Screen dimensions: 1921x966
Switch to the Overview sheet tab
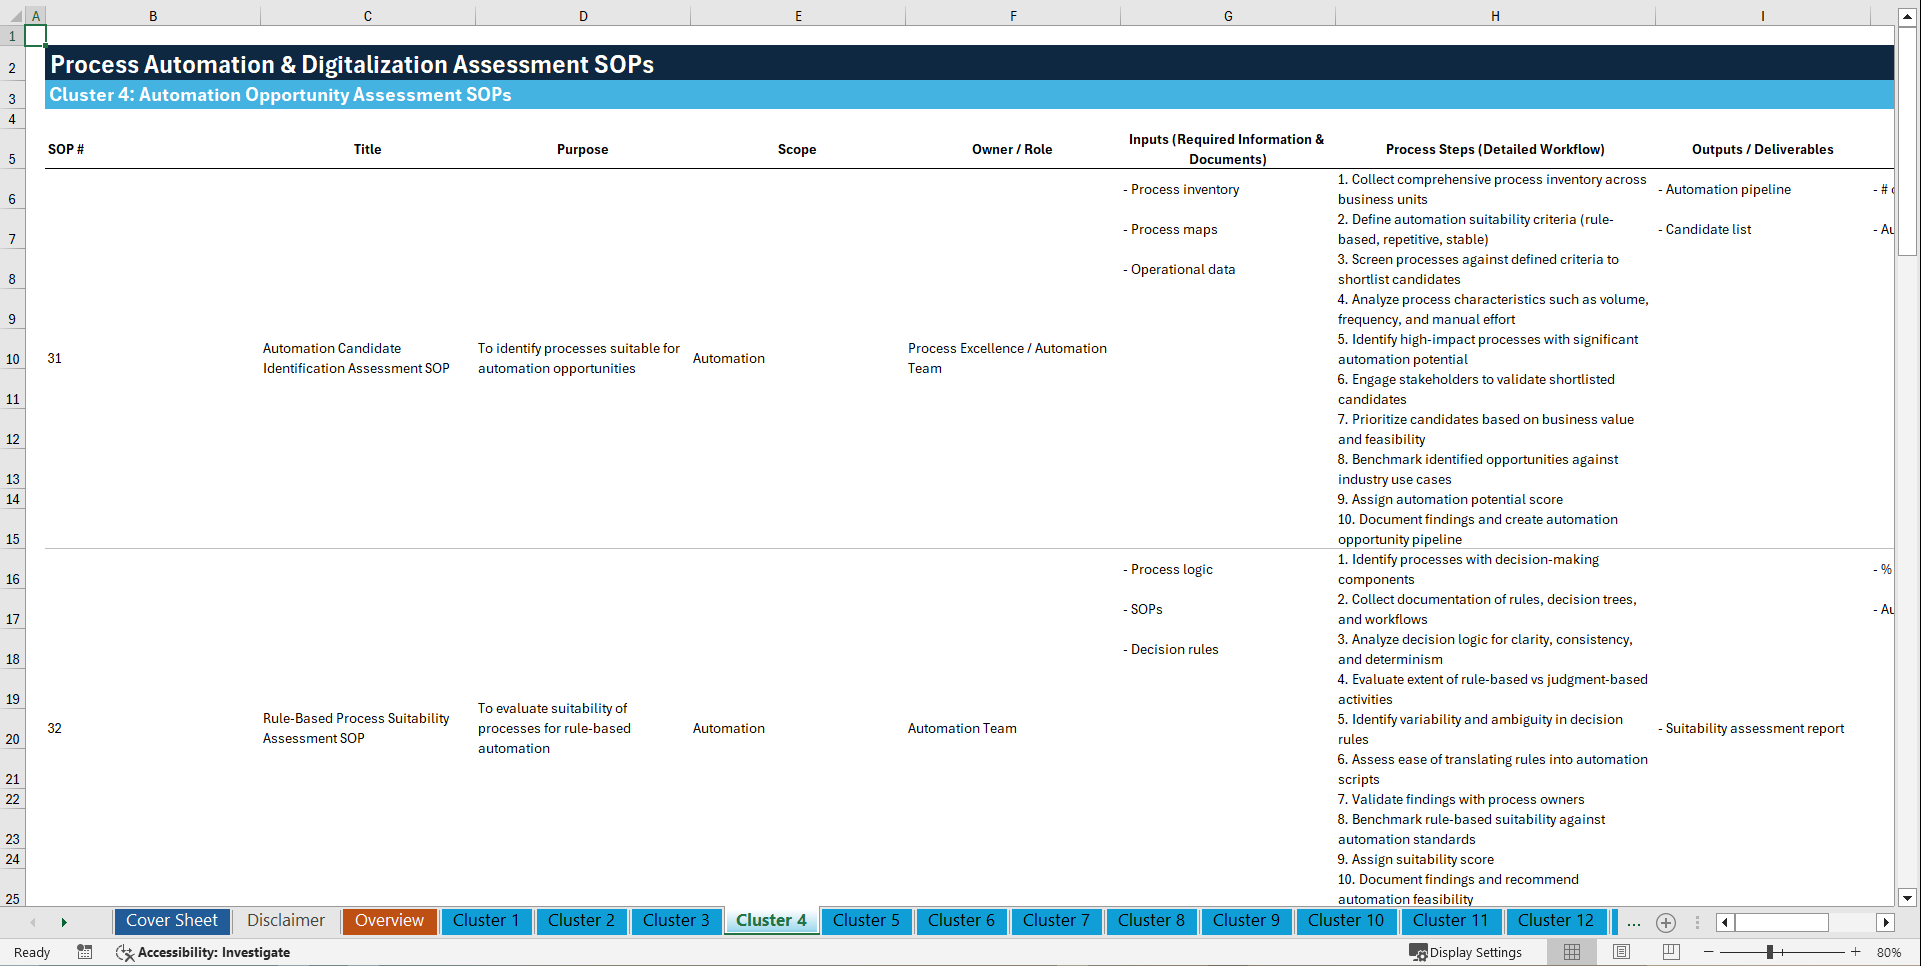coord(389,920)
